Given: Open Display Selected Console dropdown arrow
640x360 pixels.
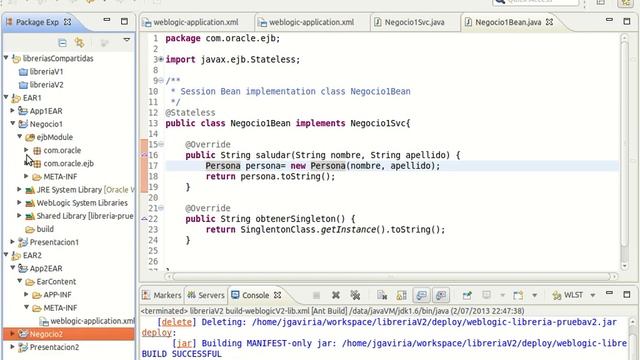Looking at the screenshot, I should point(502,295).
